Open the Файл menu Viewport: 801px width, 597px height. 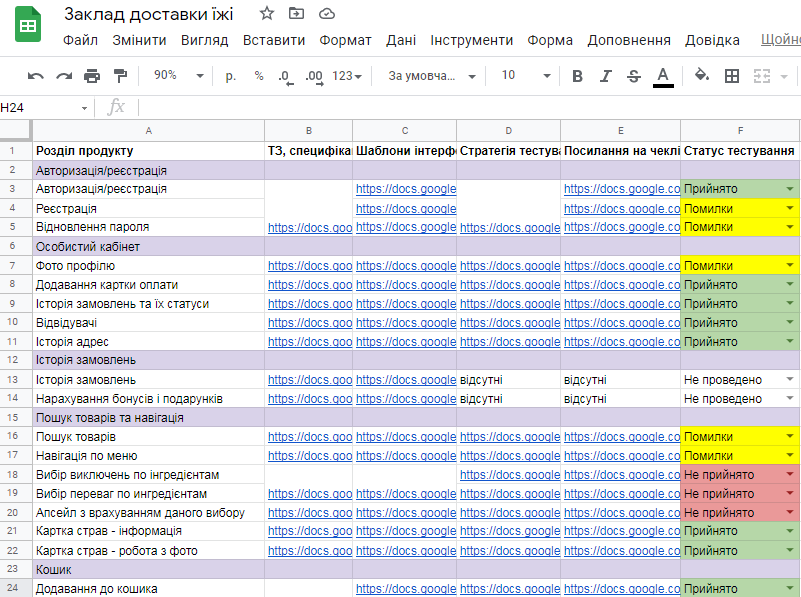[x=80, y=40]
